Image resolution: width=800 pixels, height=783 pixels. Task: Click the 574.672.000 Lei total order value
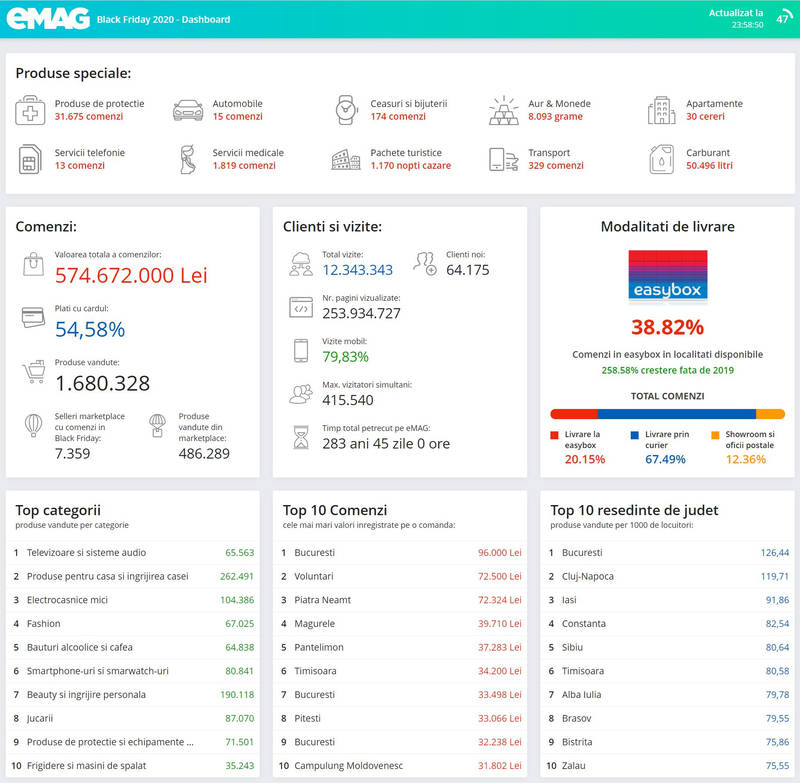(131, 275)
